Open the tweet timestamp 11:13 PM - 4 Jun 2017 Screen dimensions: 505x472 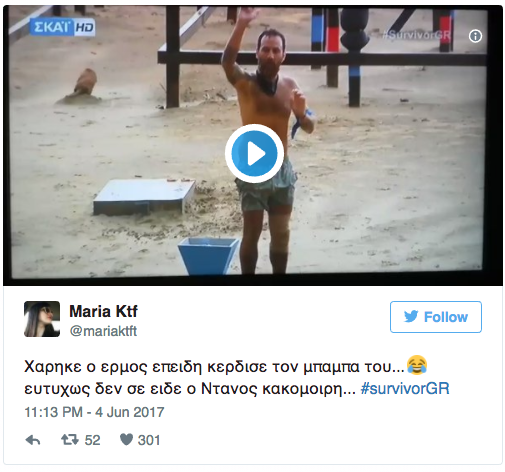click(x=94, y=412)
